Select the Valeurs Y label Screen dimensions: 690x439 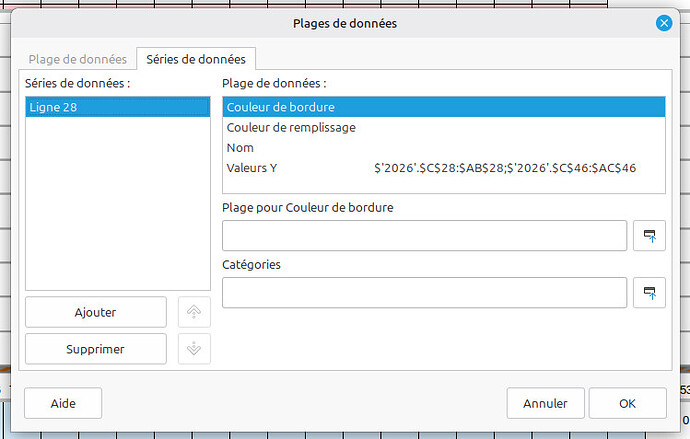coord(252,168)
